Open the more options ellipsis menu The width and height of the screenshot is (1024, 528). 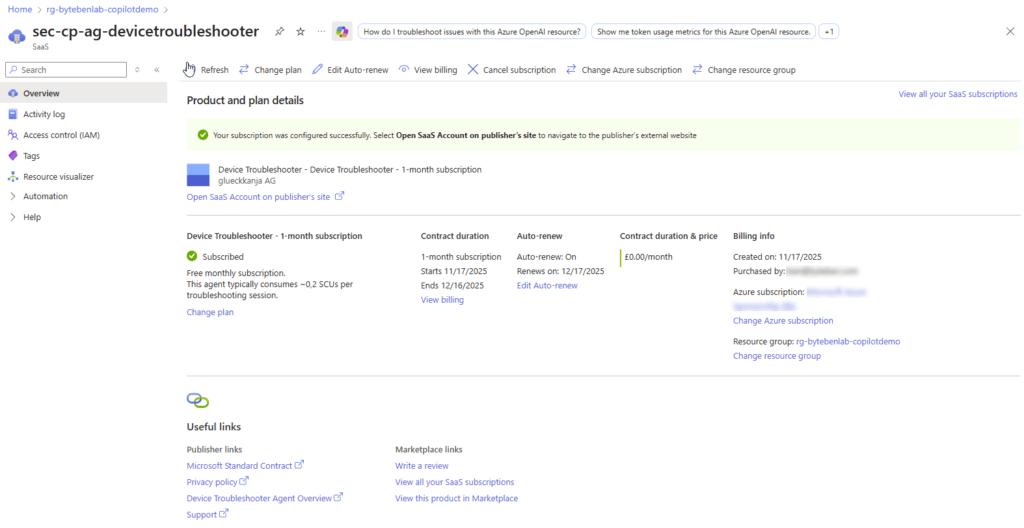[x=321, y=32]
